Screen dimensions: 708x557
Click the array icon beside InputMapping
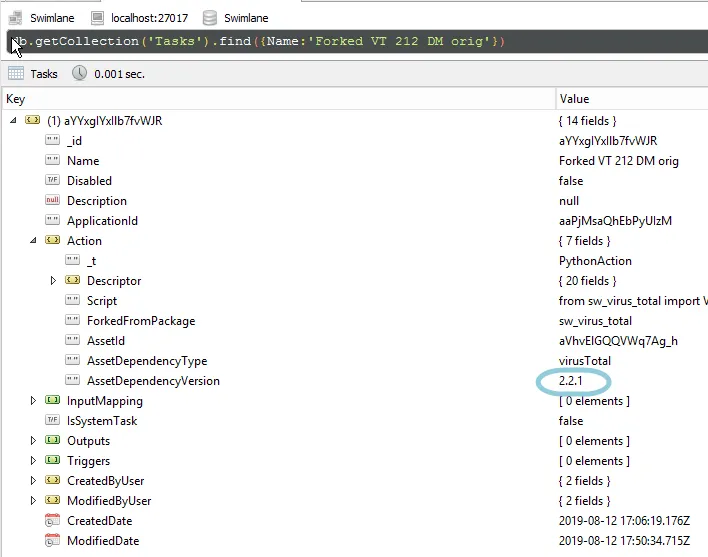[x=52, y=400]
